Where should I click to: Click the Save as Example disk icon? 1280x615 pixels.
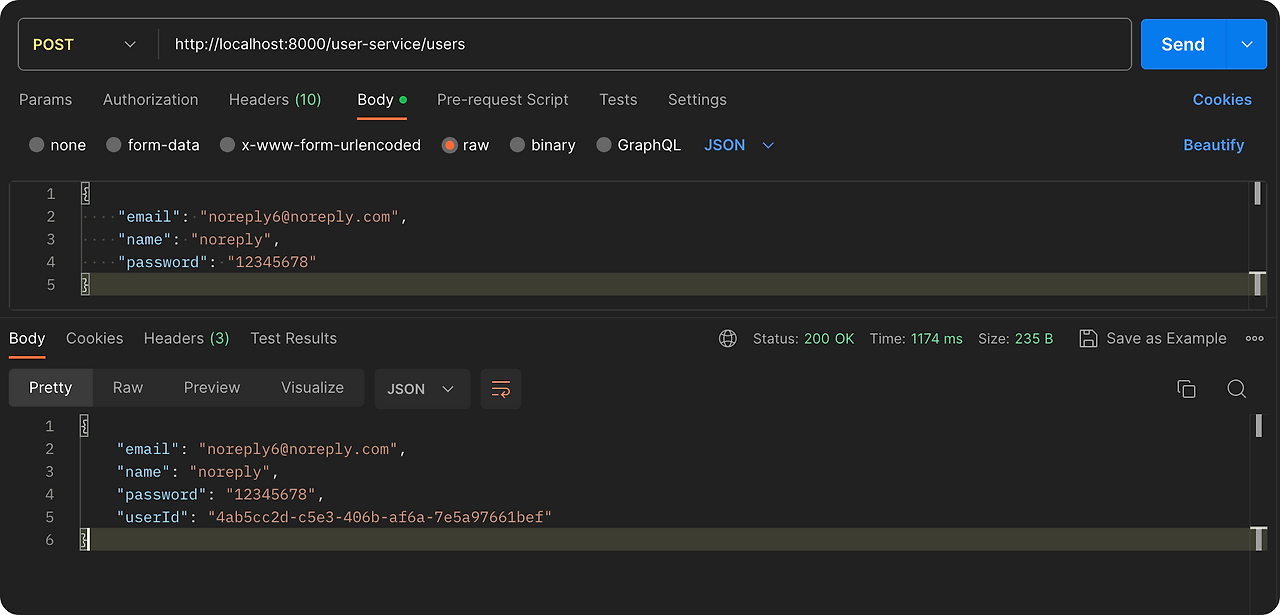(x=1088, y=339)
